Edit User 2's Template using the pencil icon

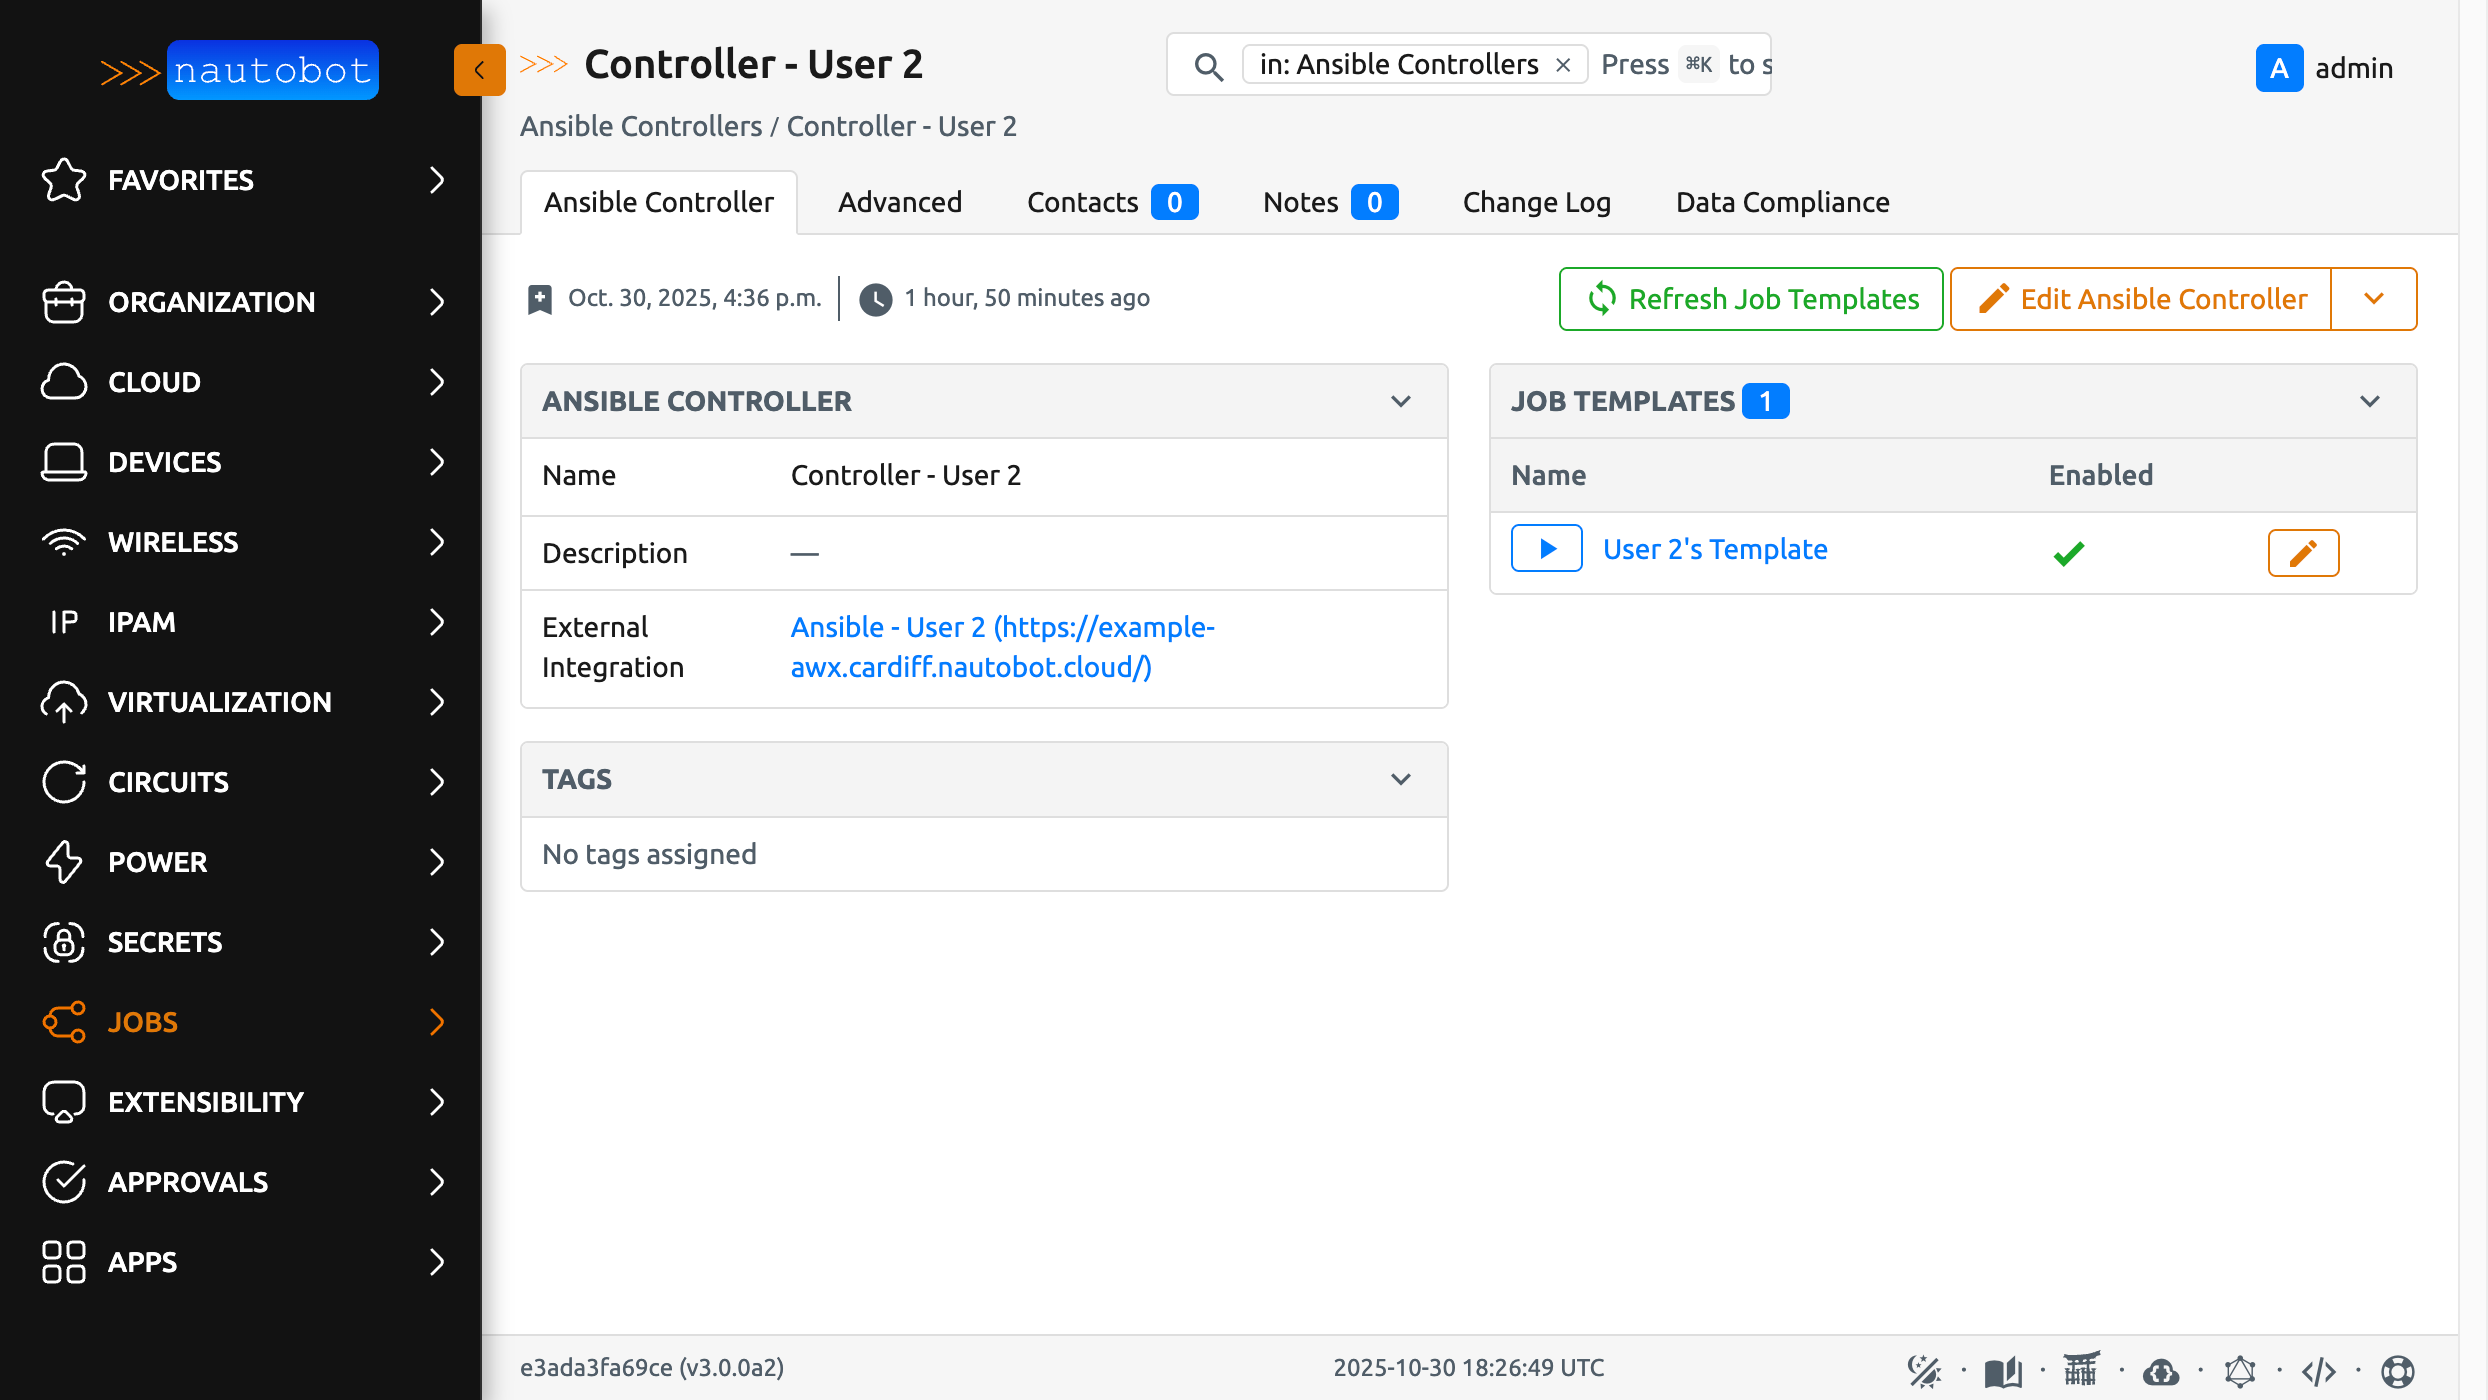tap(2304, 552)
